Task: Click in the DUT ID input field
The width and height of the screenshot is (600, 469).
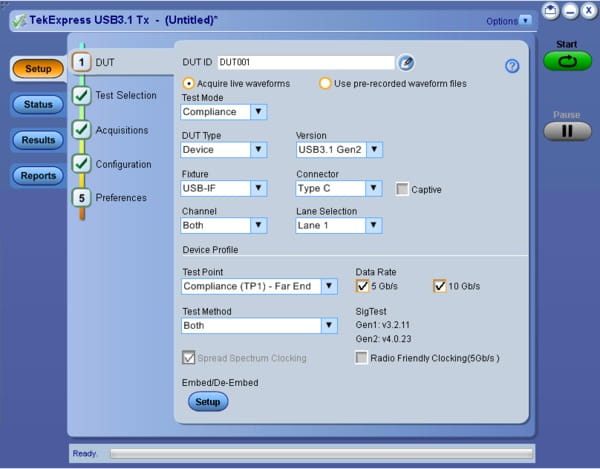Action: 306,62
